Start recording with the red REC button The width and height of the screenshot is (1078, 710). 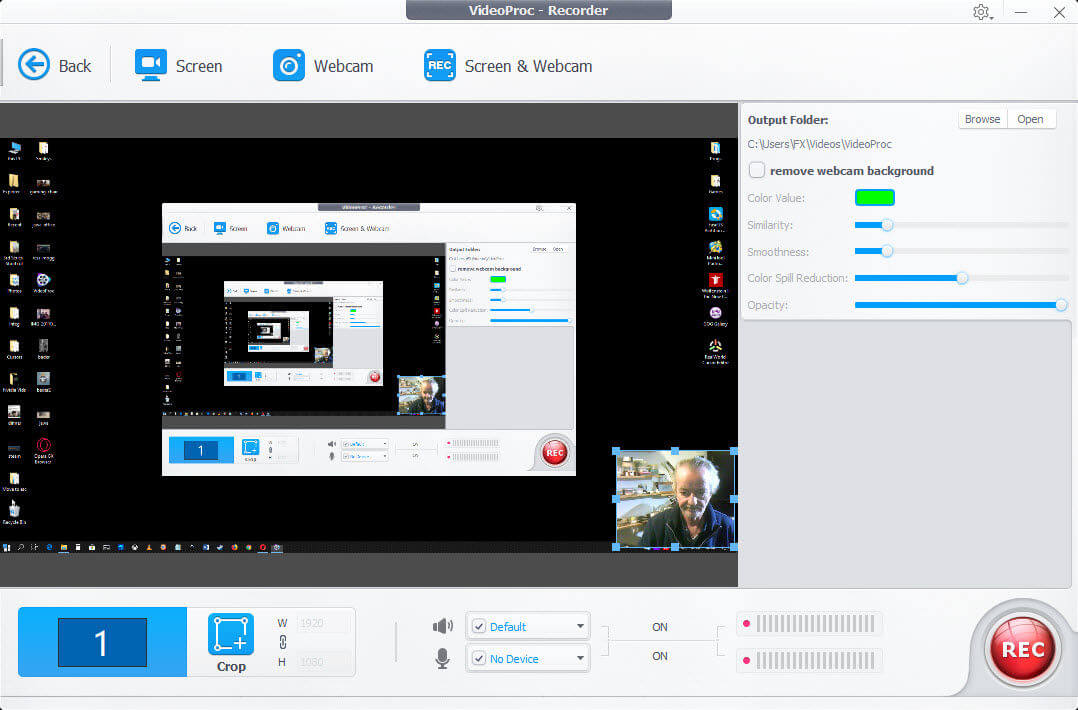pyautogui.click(x=1023, y=649)
